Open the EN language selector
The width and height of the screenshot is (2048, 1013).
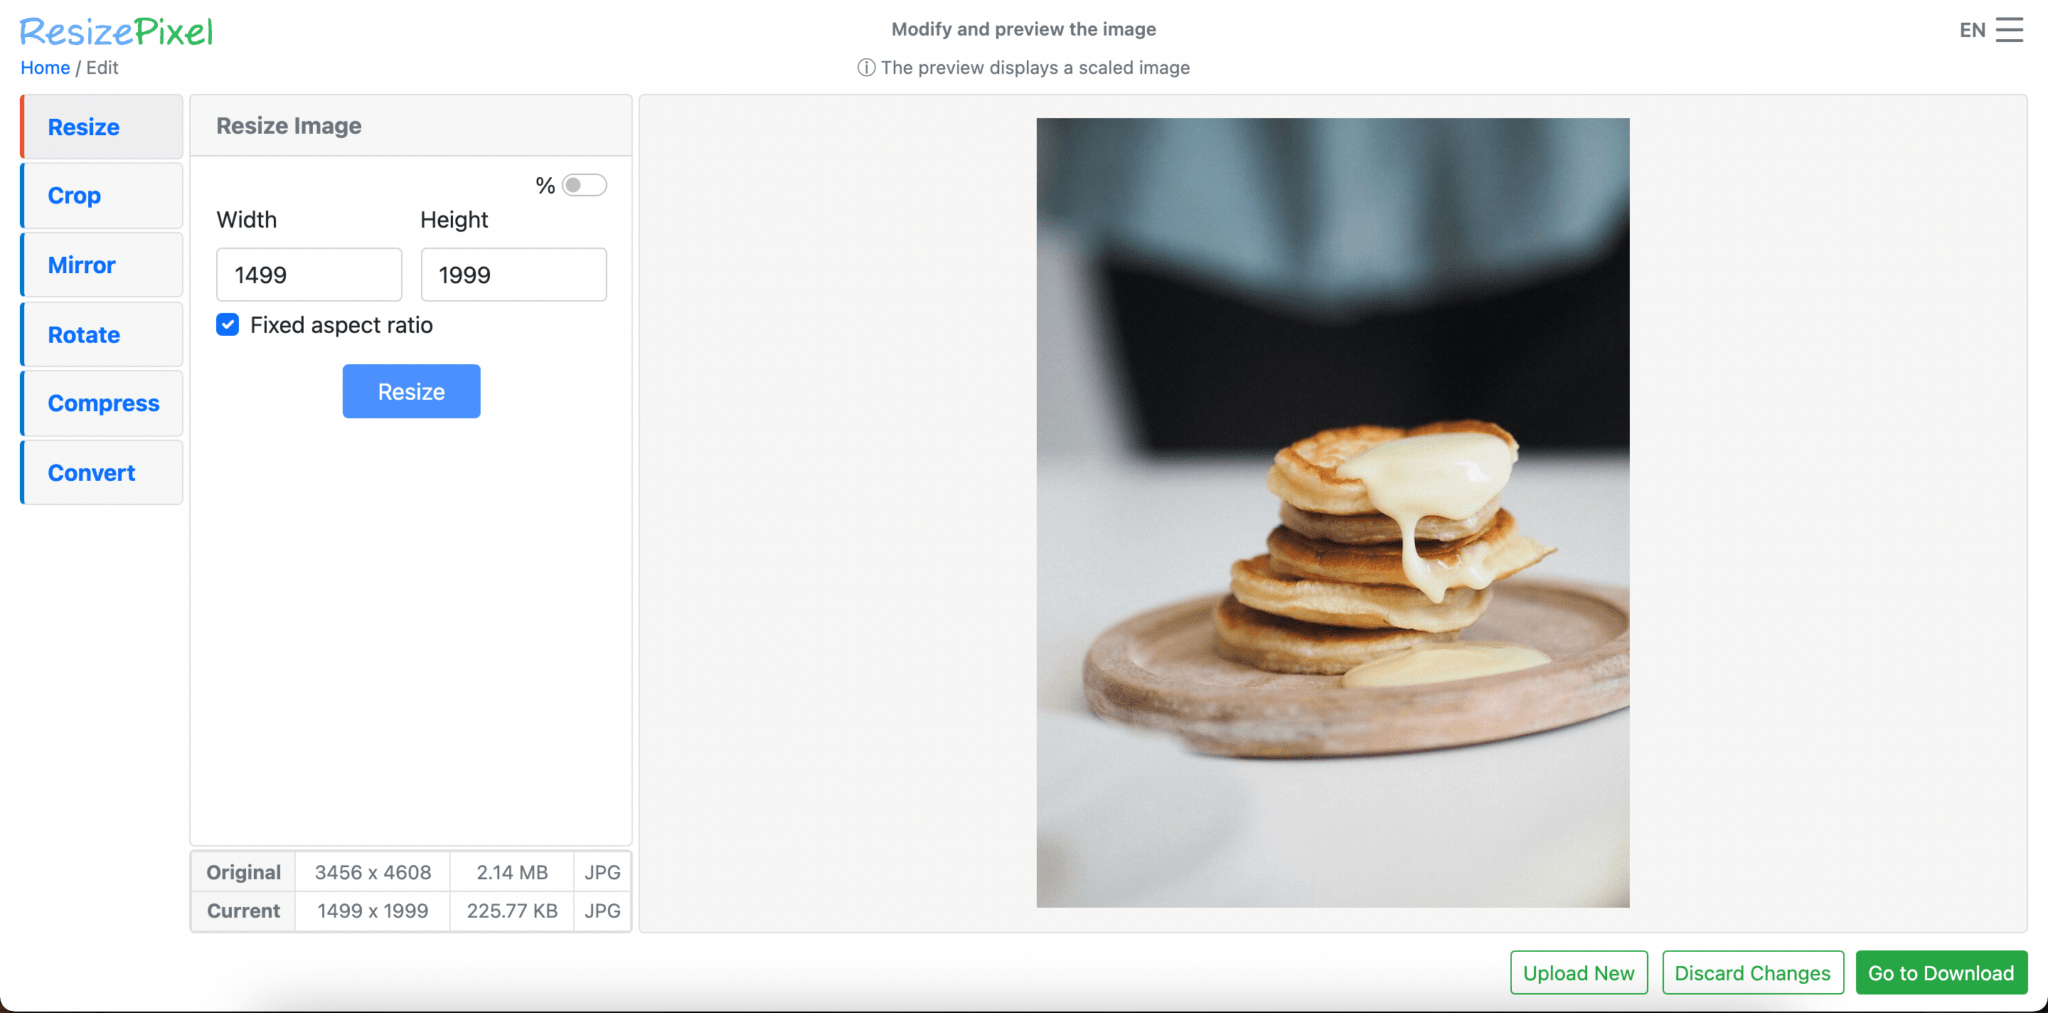(x=1974, y=30)
